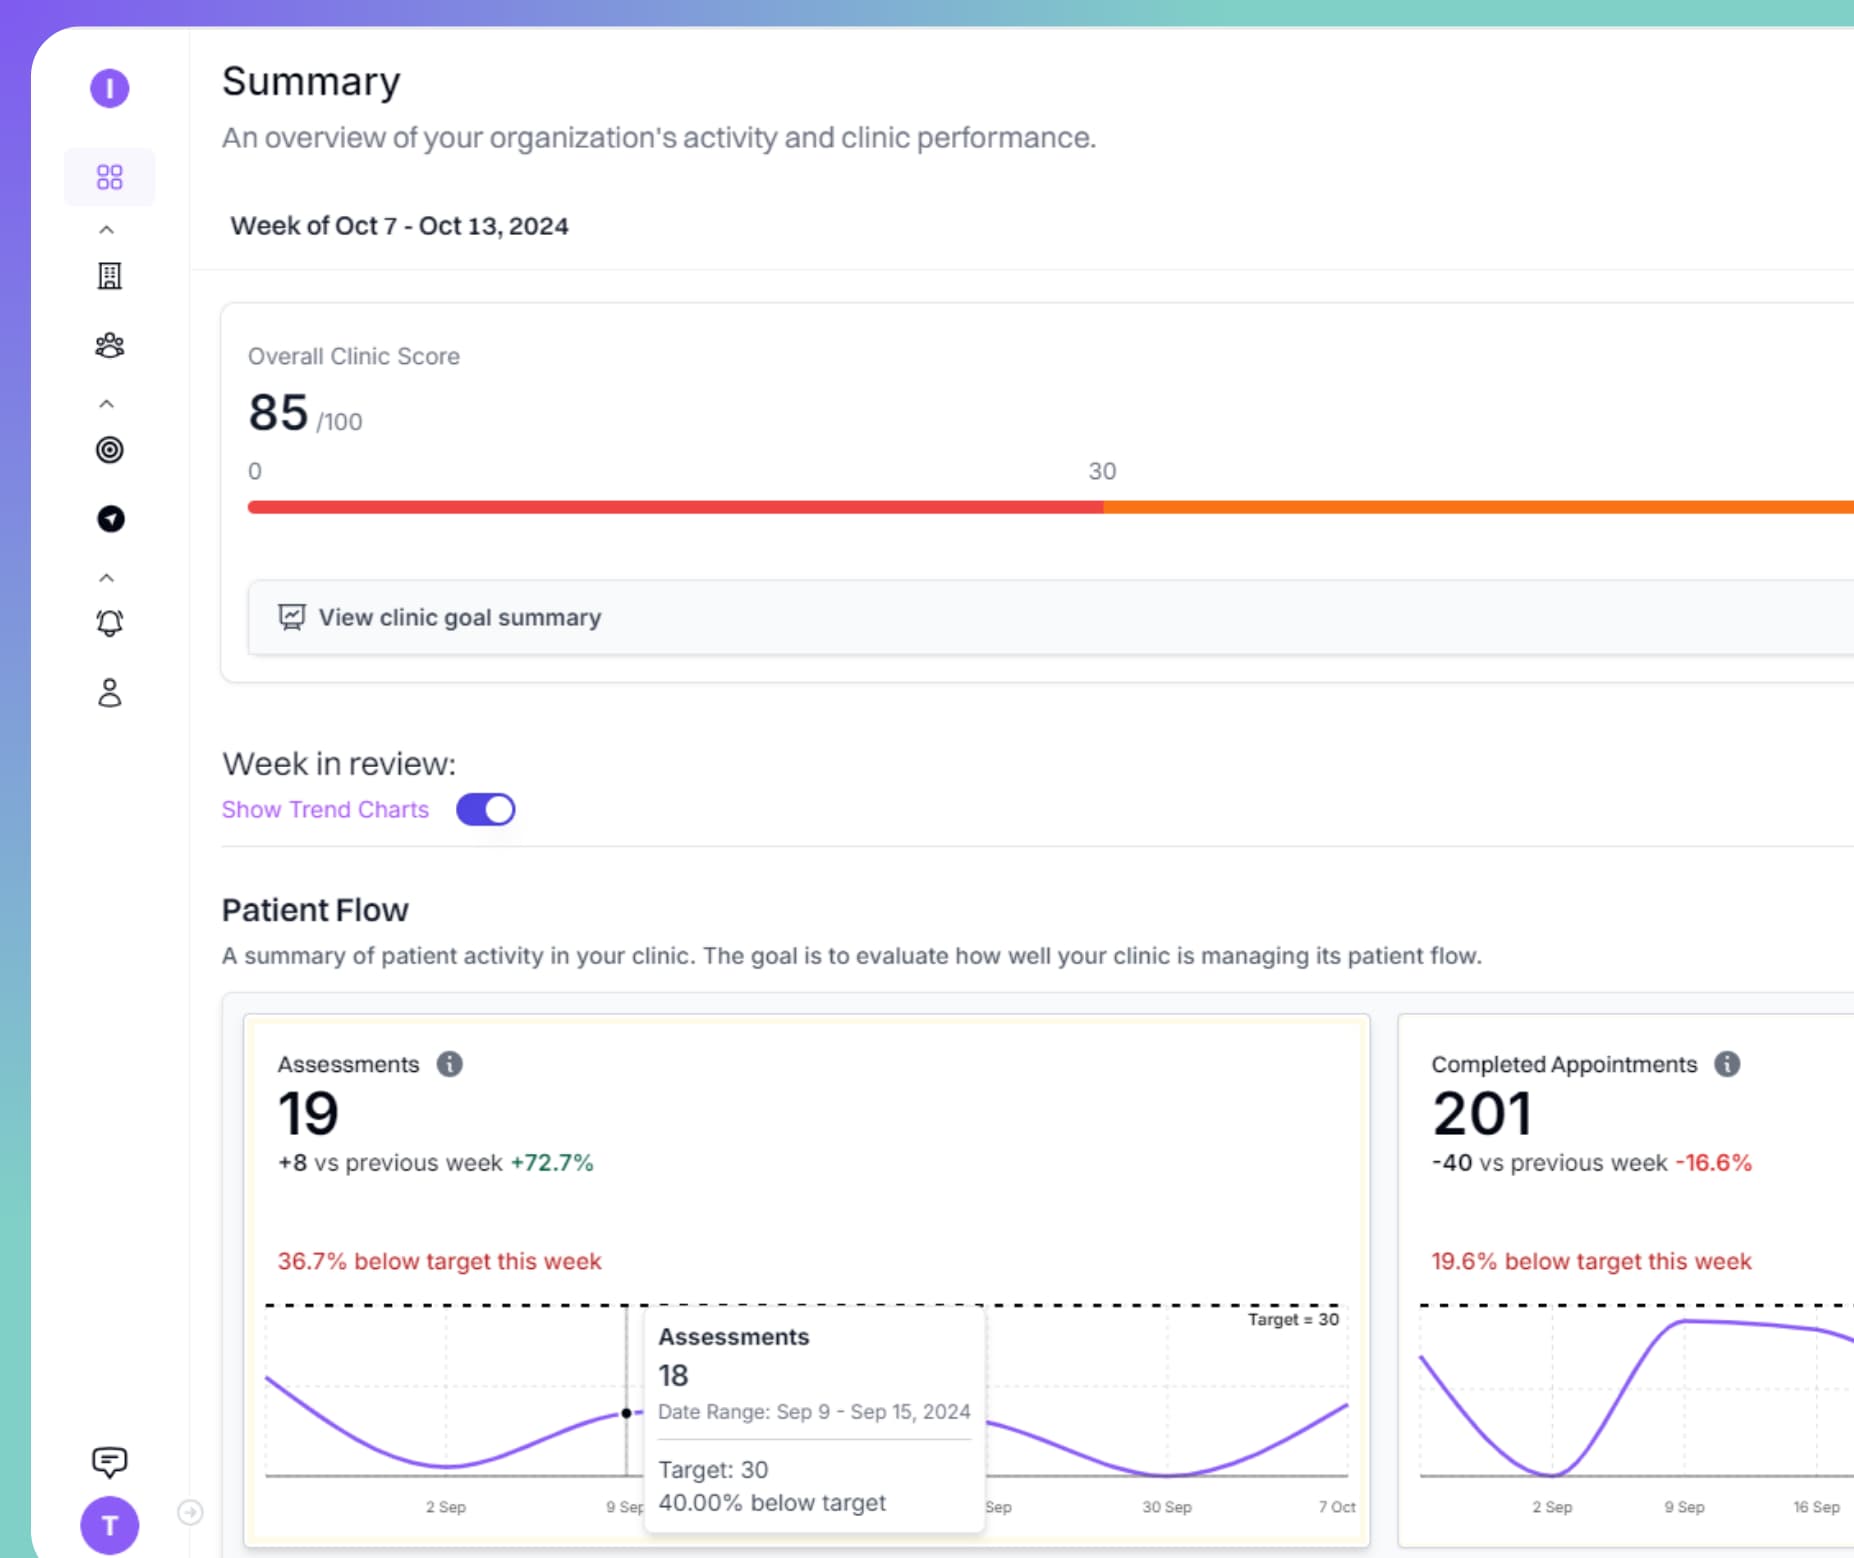Open the Assessments info tooltip
The width and height of the screenshot is (1854, 1558).
(x=450, y=1064)
